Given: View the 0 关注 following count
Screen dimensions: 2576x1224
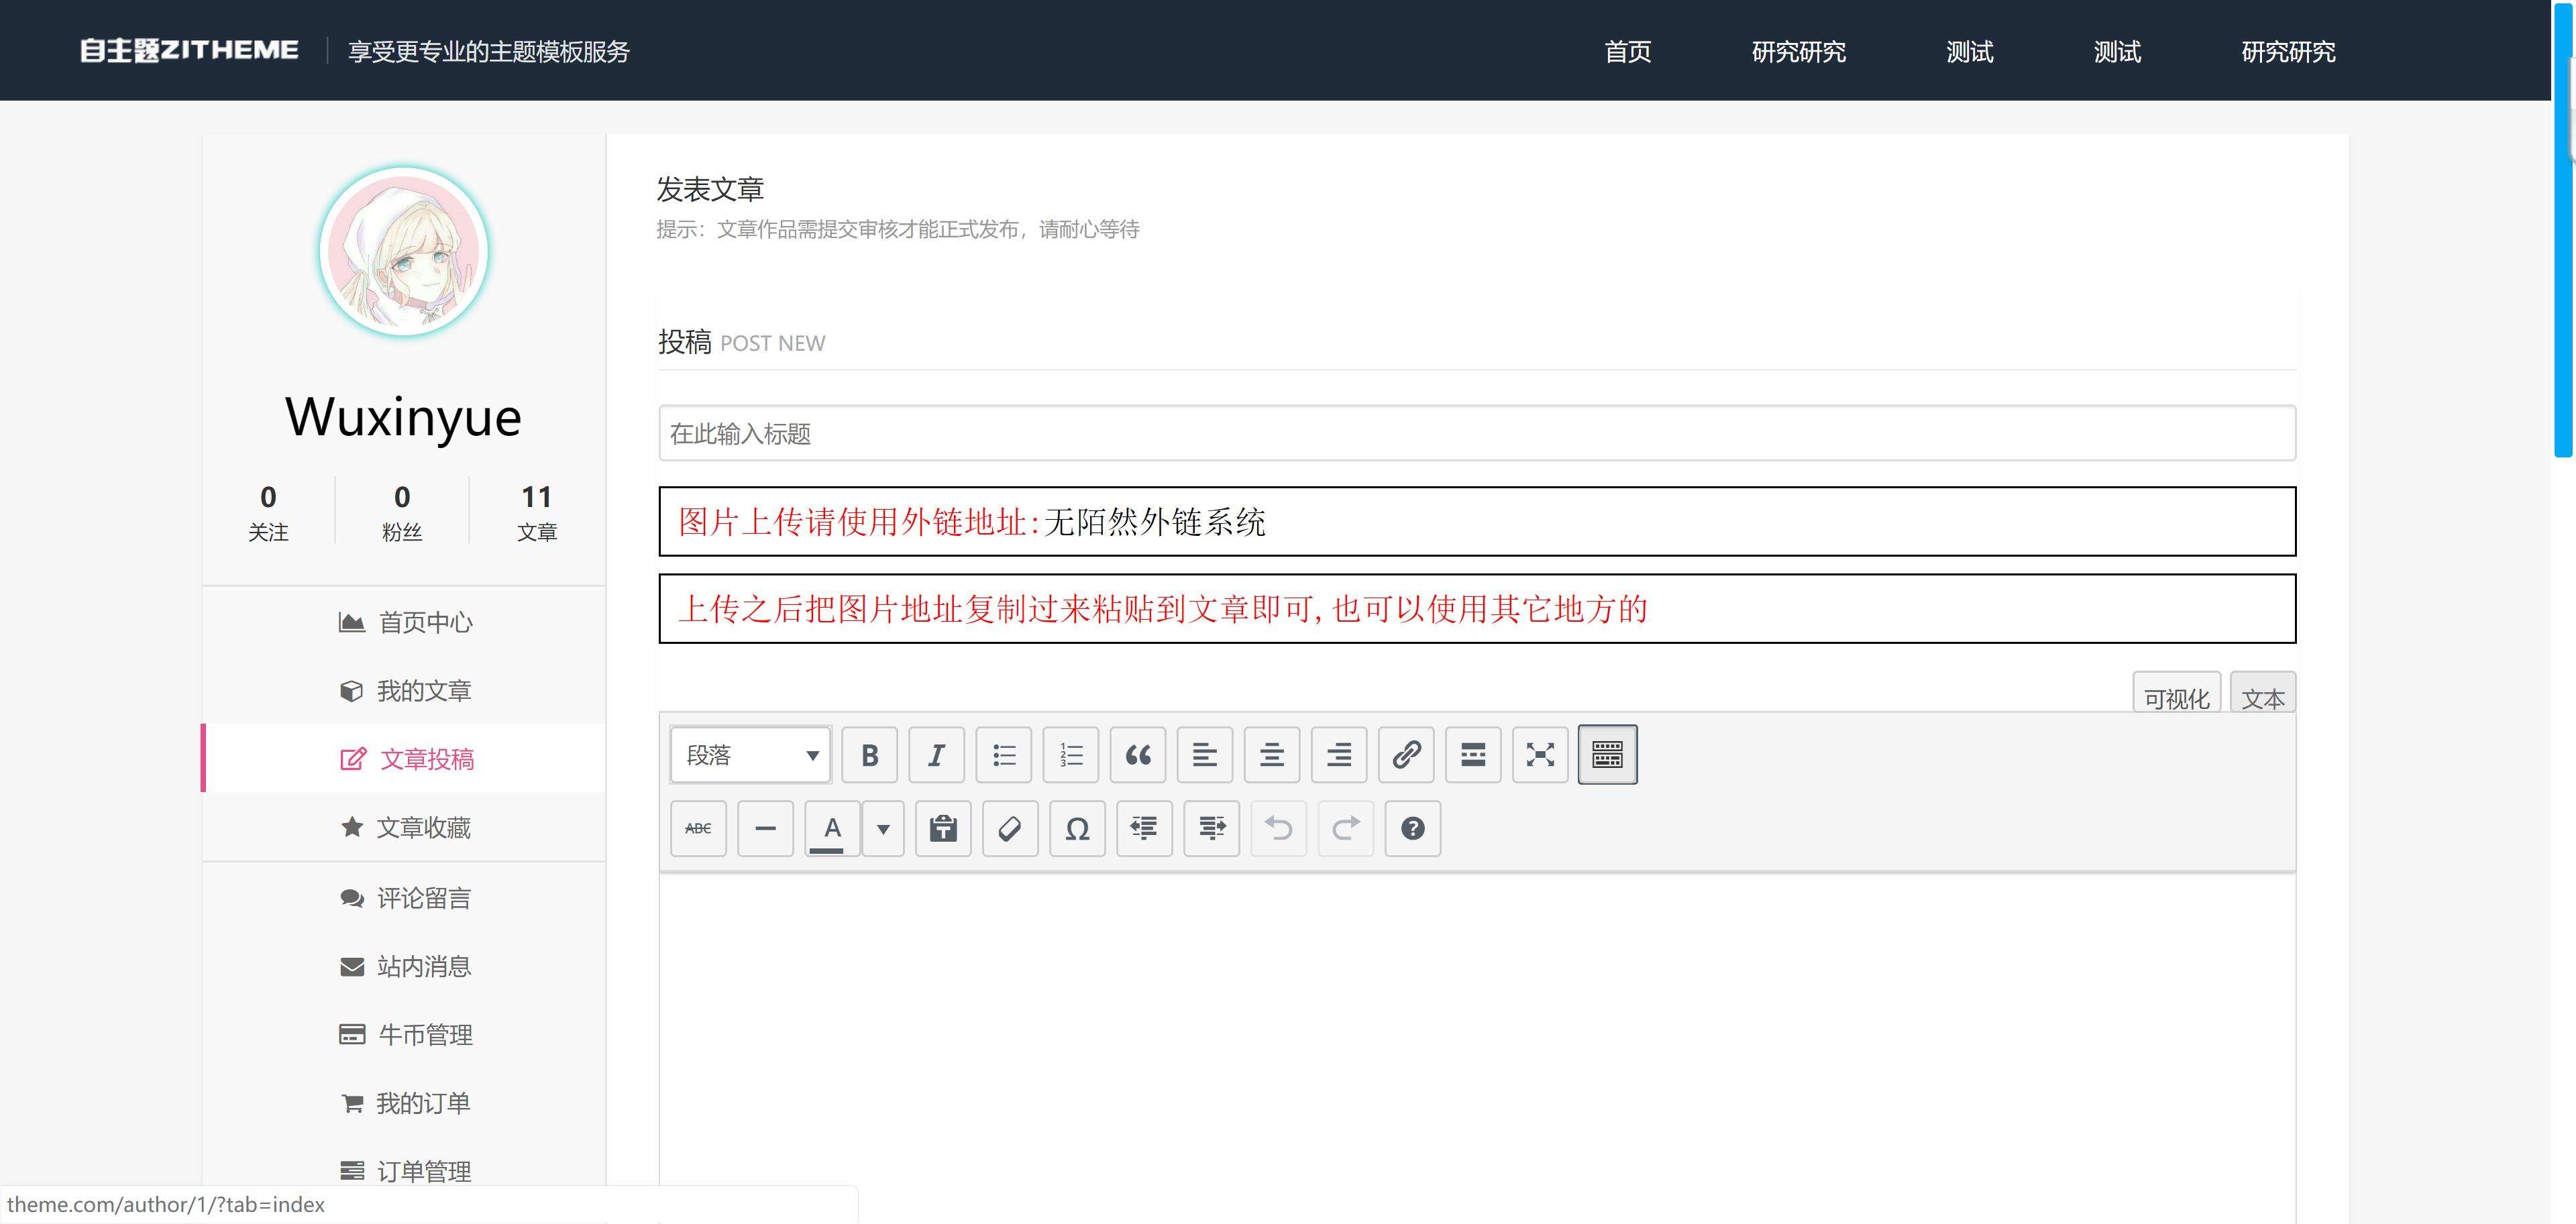Looking at the screenshot, I should click(x=268, y=513).
